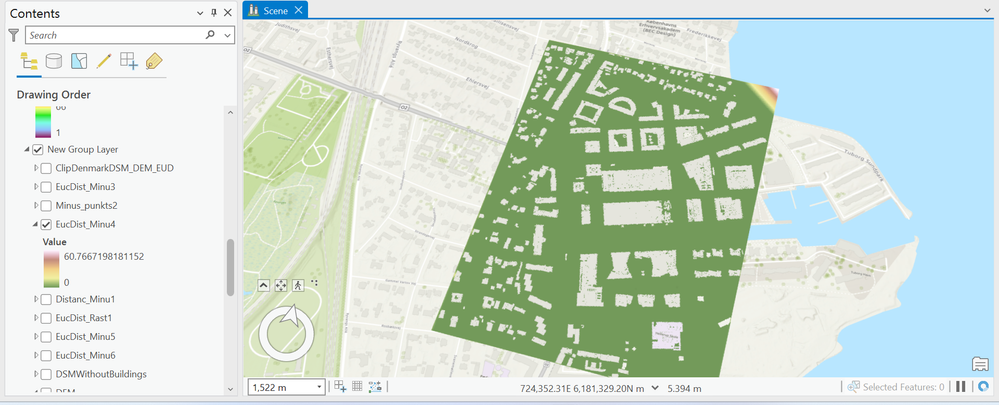This screenshot has height=405, width=999.
Task: Pause scene drawing with the pause icon
Action: click(961, 387)
